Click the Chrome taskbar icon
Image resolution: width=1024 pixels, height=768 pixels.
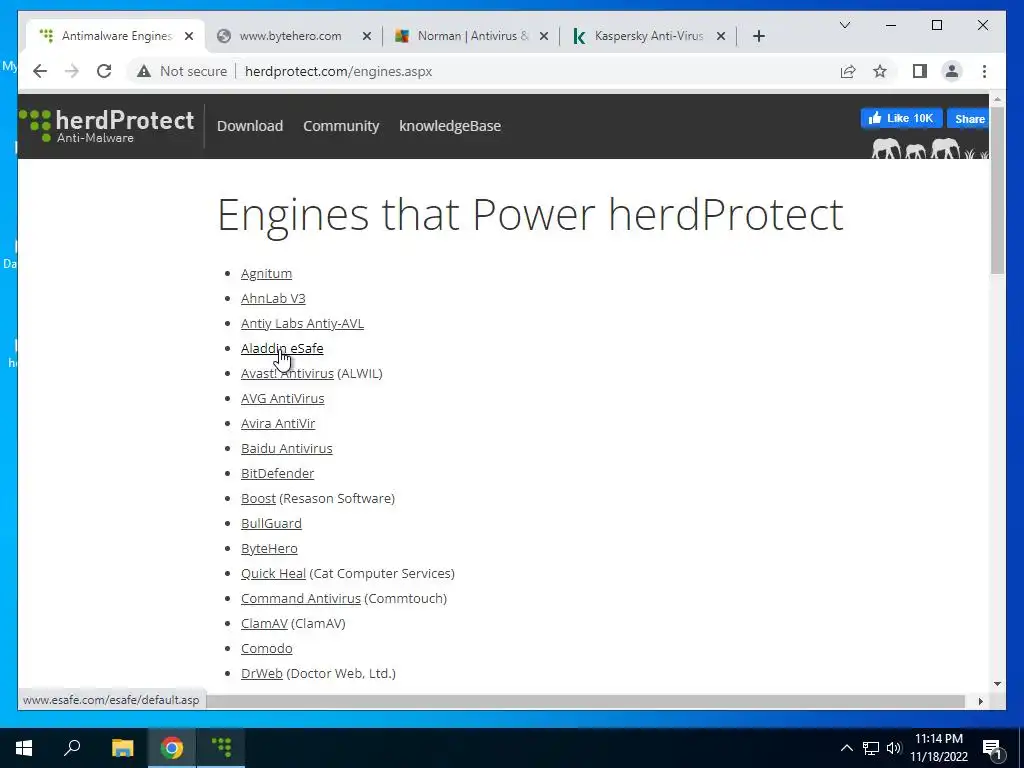[172, 748]
